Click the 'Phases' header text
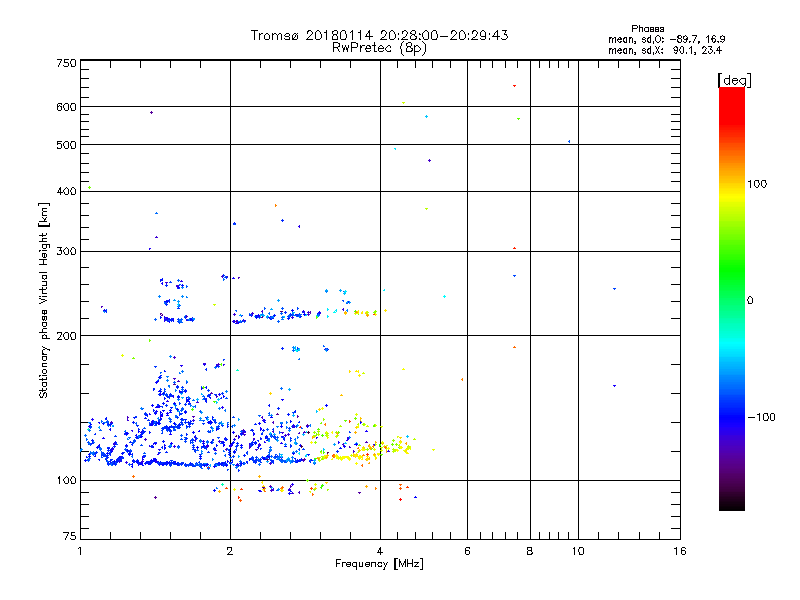This screenshot has height=600, width=800. (x=647, y=29)
